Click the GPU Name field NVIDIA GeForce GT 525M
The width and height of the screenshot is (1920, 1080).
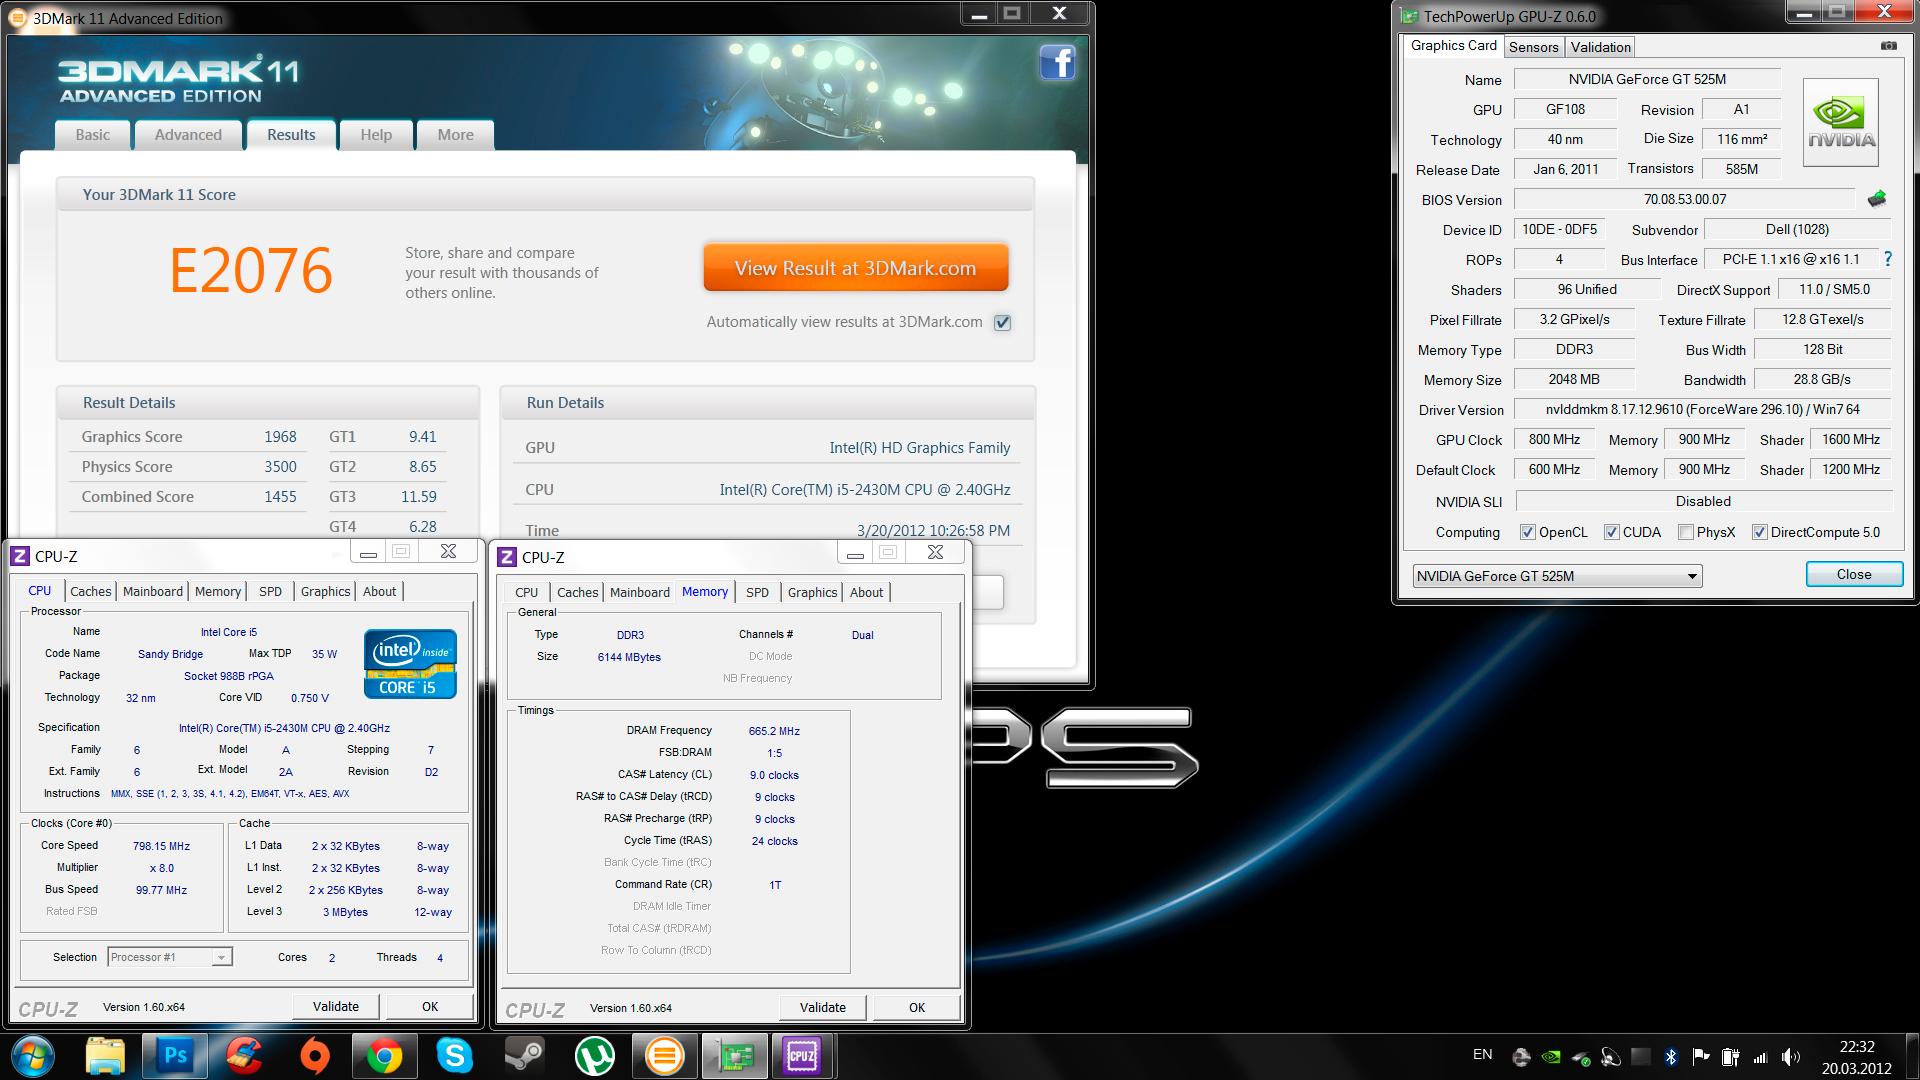pyautogui.click(x=1647, y=79)
